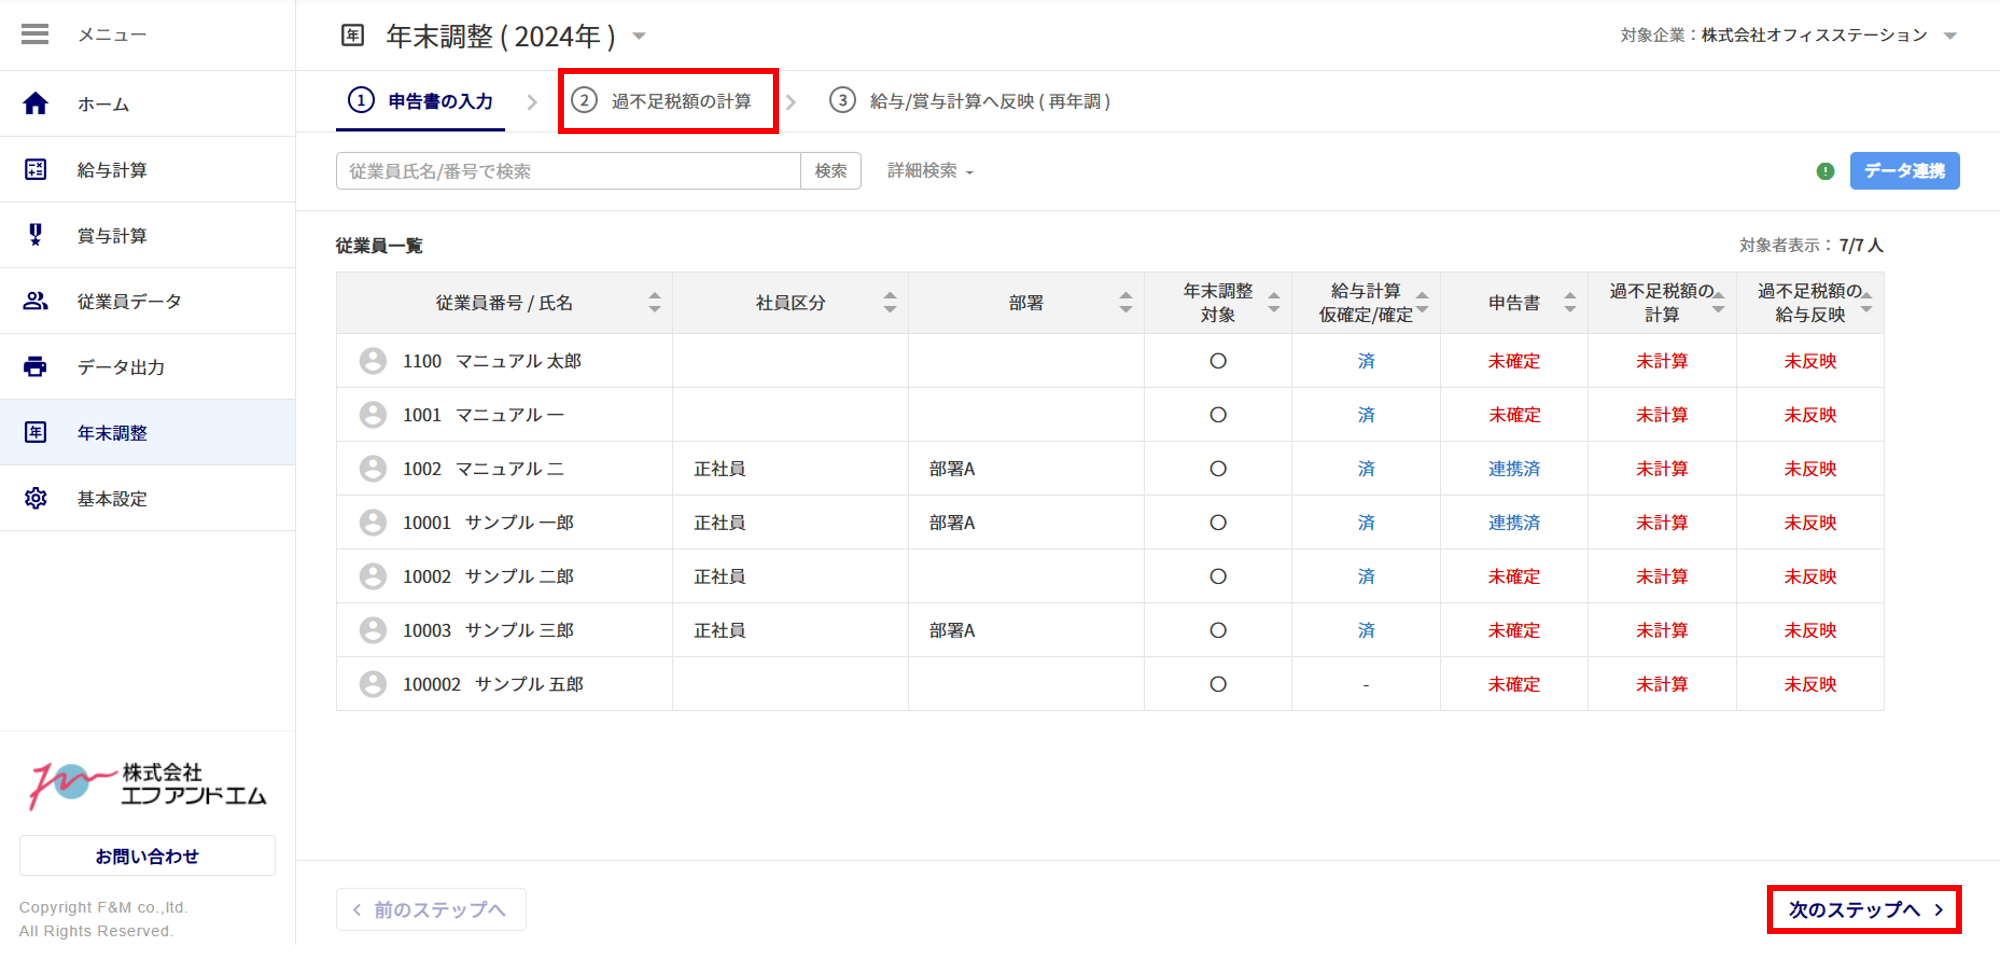Image resolution: width=2000 pixels, height=957 pixels.
Task: Click 前のステップへ button
Action: coord(431,909)
